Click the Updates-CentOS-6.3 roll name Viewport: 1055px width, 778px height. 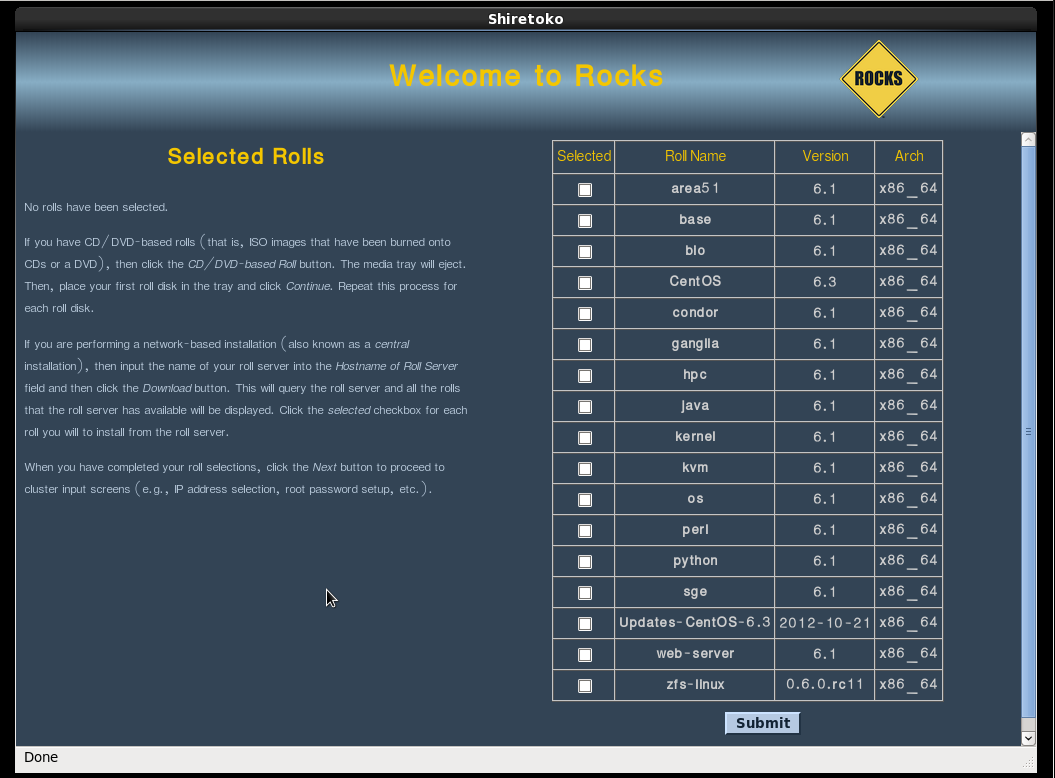pyautogui.click(x=695, y=622)
